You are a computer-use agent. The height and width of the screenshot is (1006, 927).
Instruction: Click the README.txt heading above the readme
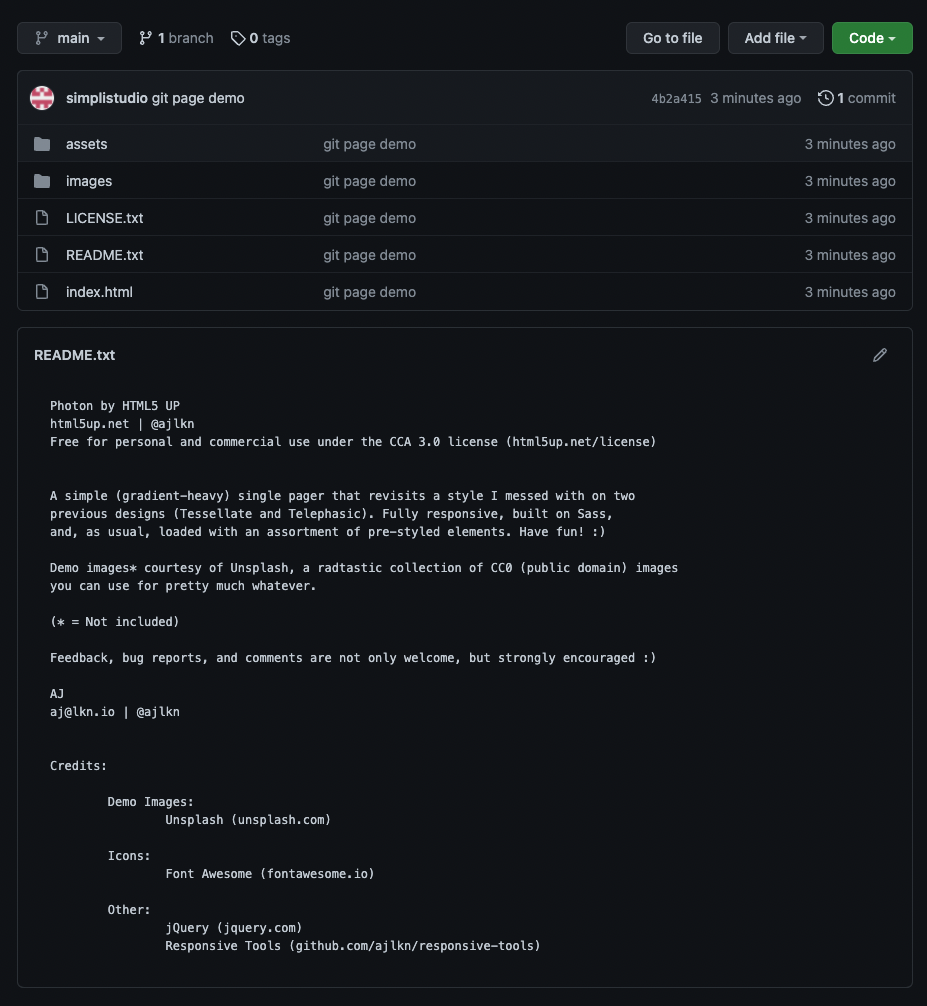click(x=74, y=355)
